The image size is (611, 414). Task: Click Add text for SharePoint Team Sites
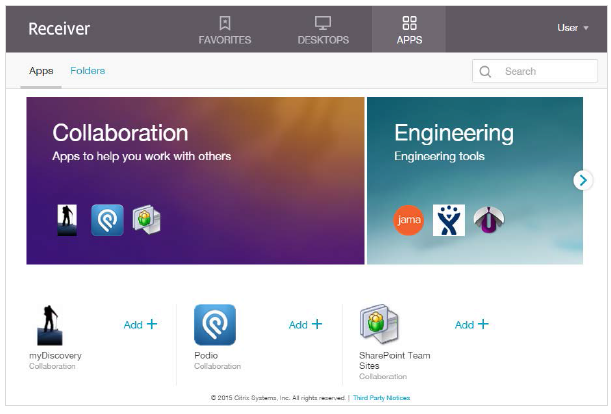coord(464,325)
